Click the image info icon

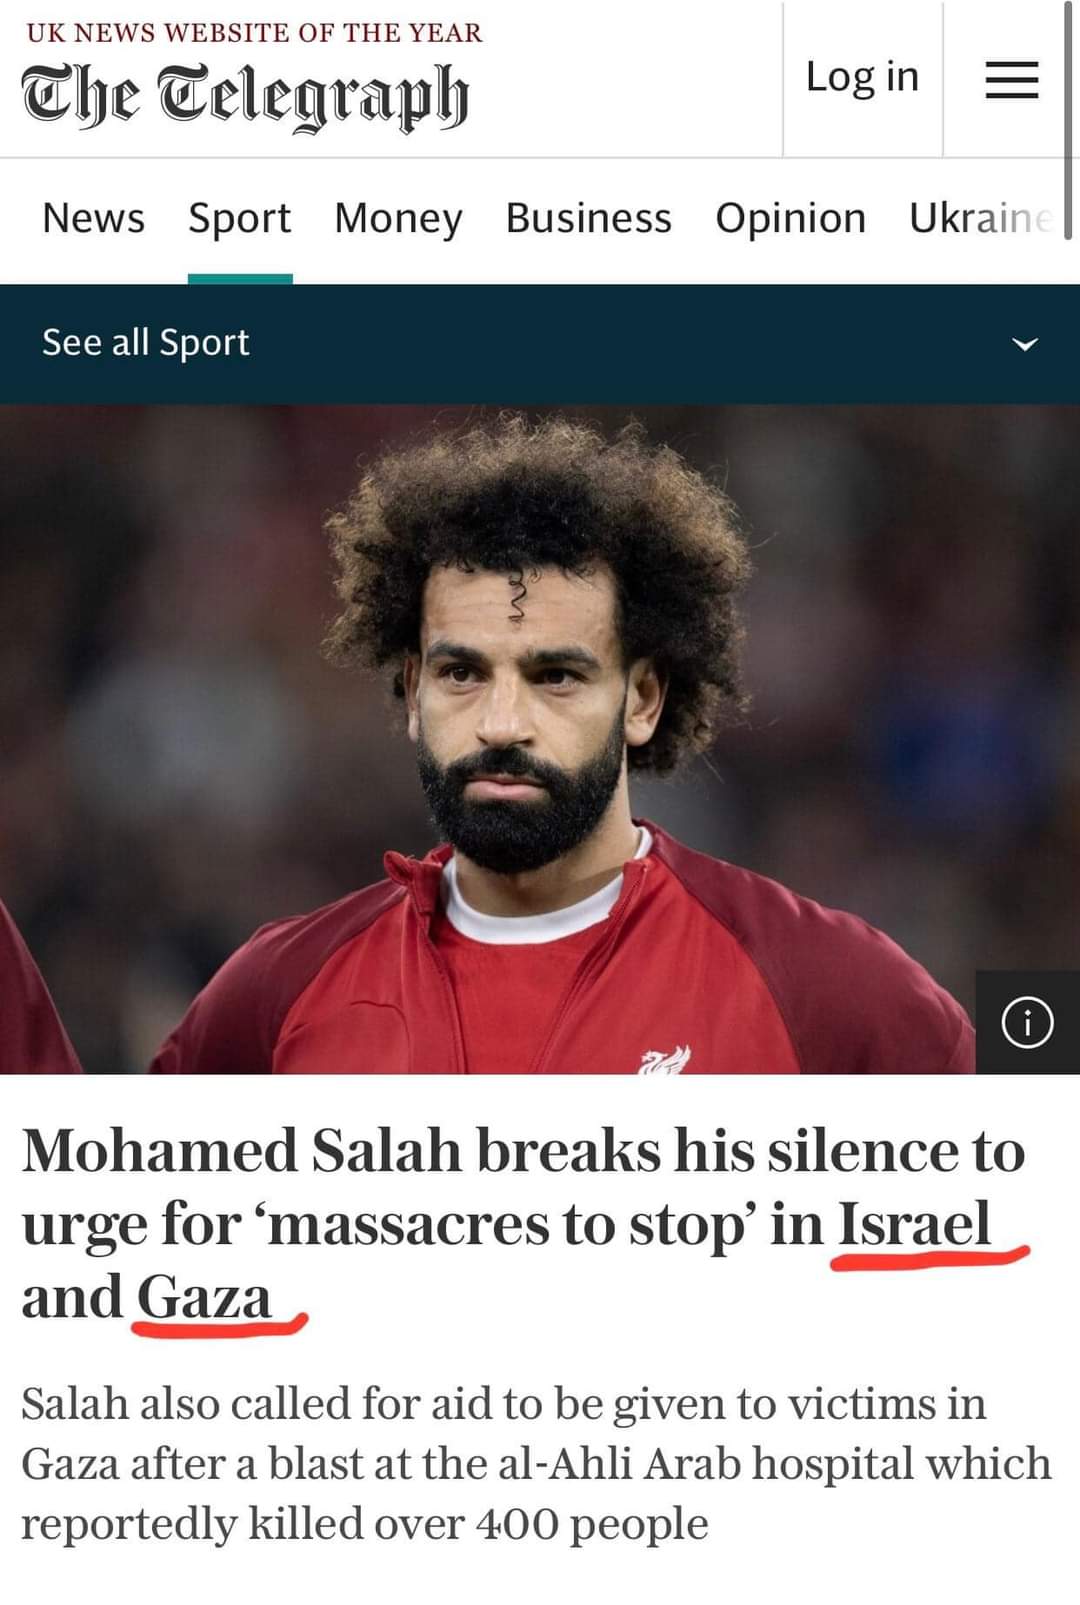point(1027,1022)
